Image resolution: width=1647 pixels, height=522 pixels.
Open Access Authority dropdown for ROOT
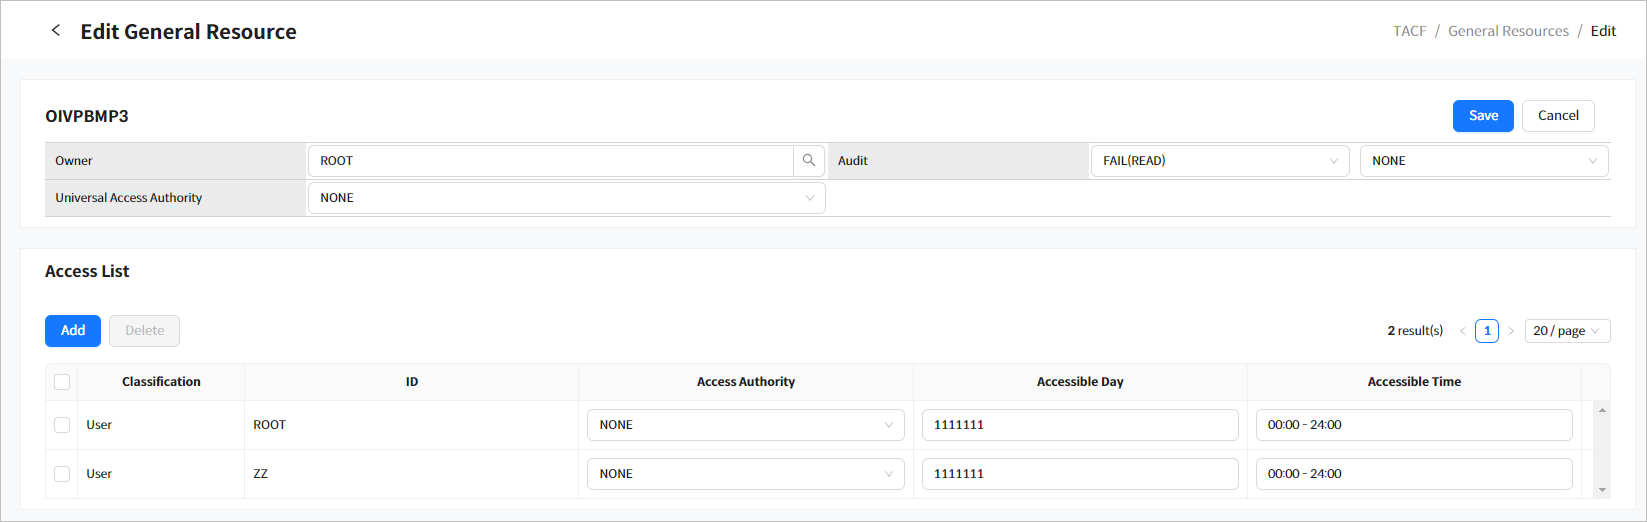click(x=745, y=425)
